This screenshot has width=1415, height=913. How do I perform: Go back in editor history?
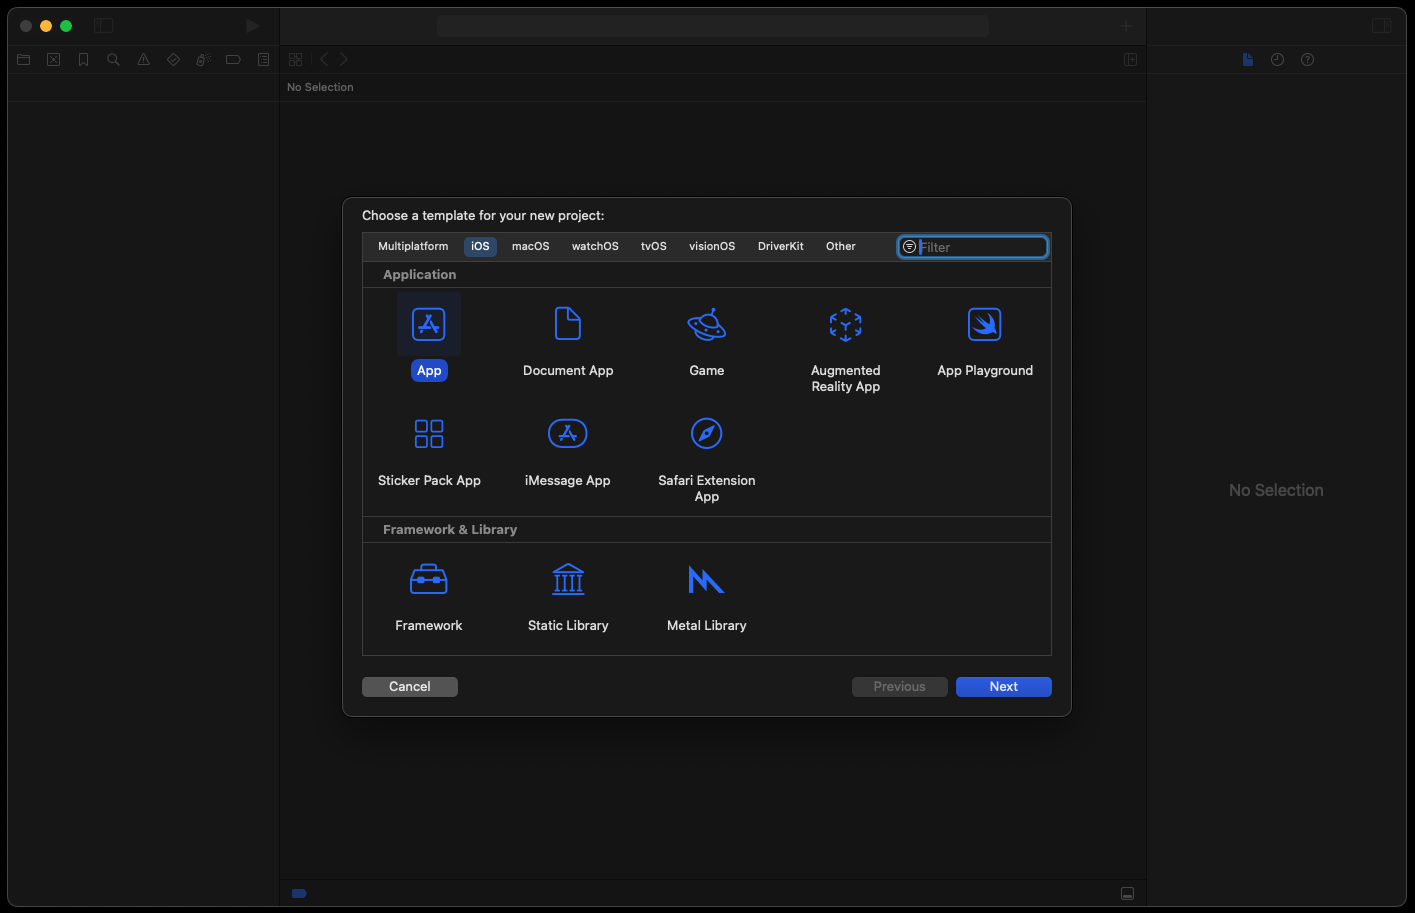(x=324, y=60)
